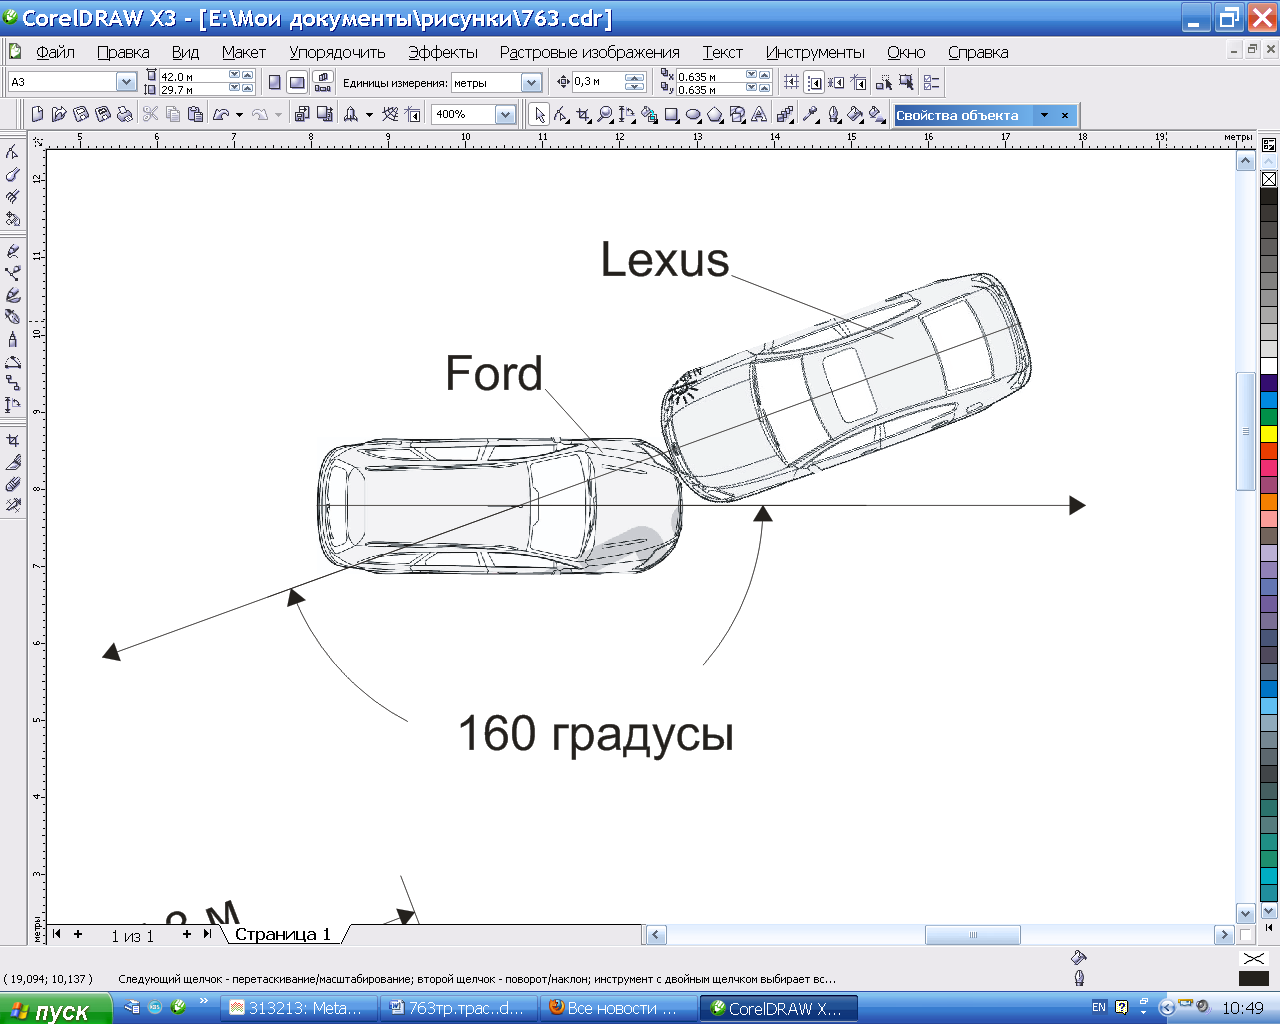
Task: Select the Fill bucket tool
Action: [855, 115]
